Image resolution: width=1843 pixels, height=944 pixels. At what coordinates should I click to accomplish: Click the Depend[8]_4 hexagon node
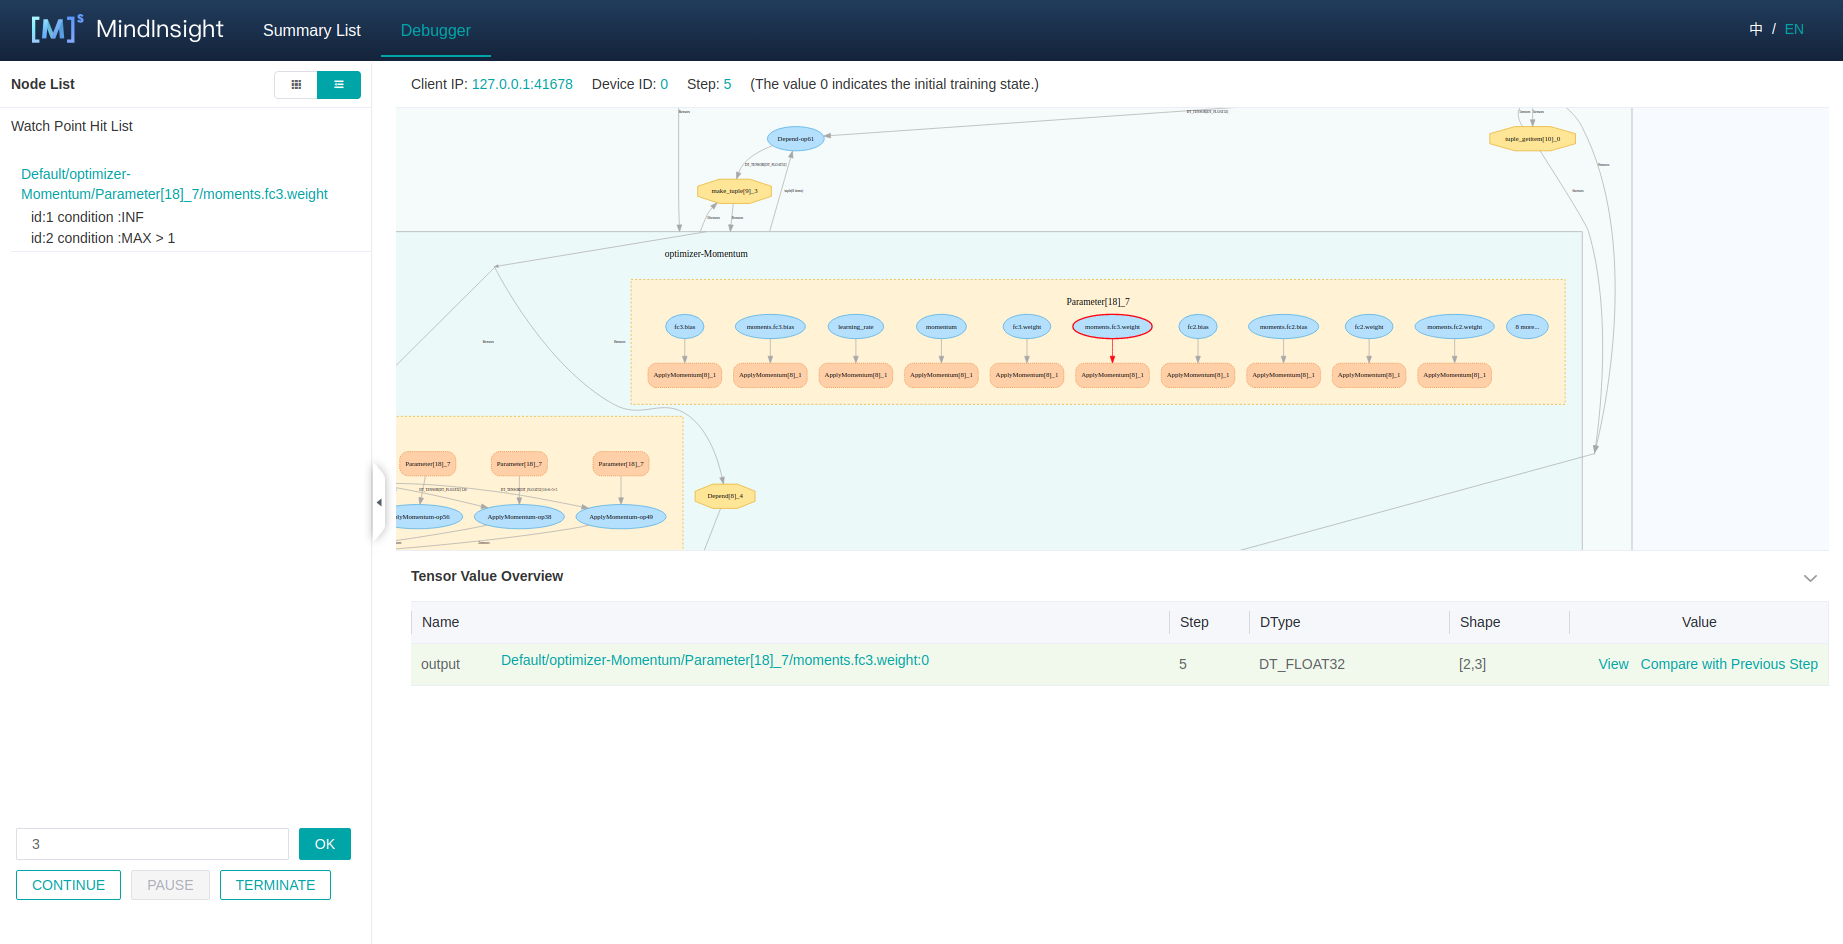pos(725,496)
